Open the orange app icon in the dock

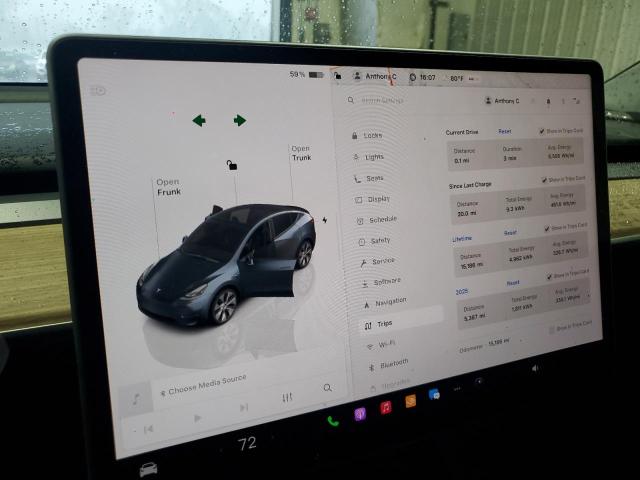(x=410, y=401)
